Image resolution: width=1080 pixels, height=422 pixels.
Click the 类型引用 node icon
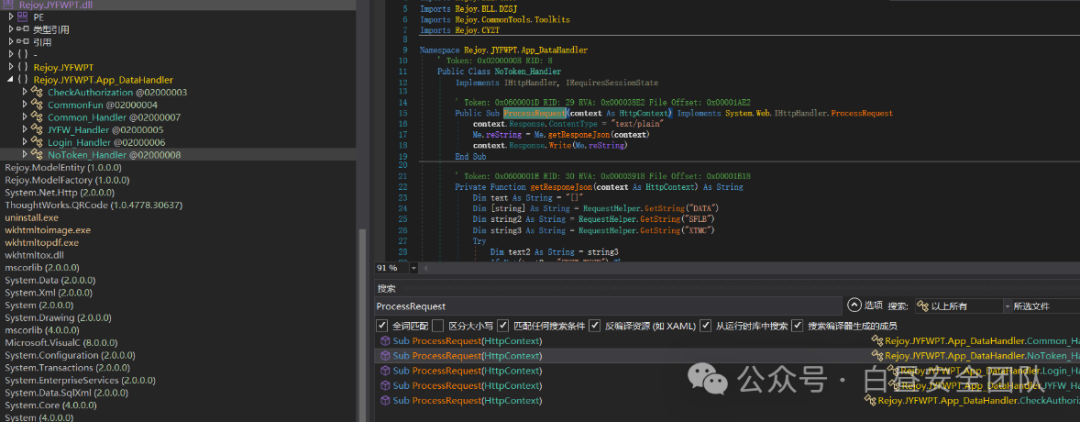tap(23, 30)
